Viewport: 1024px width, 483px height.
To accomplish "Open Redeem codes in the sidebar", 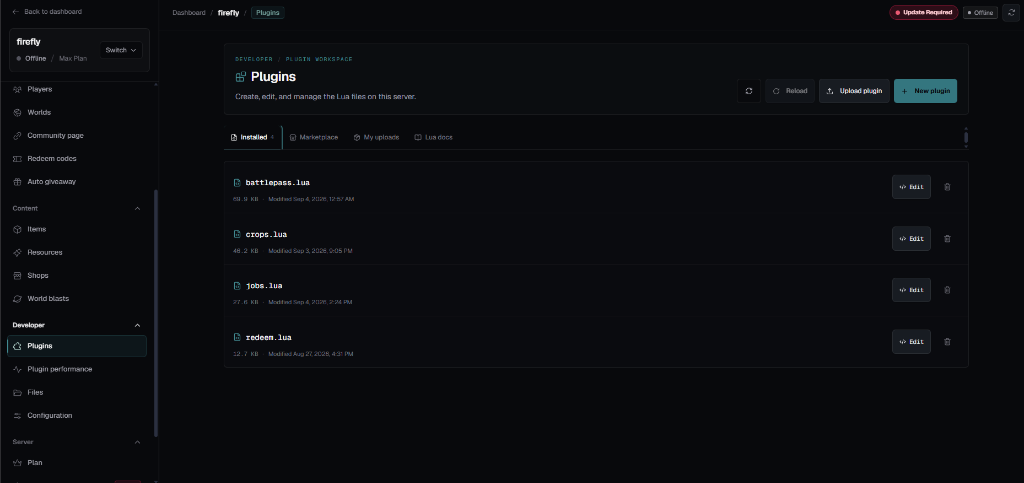I will (77, 159).
